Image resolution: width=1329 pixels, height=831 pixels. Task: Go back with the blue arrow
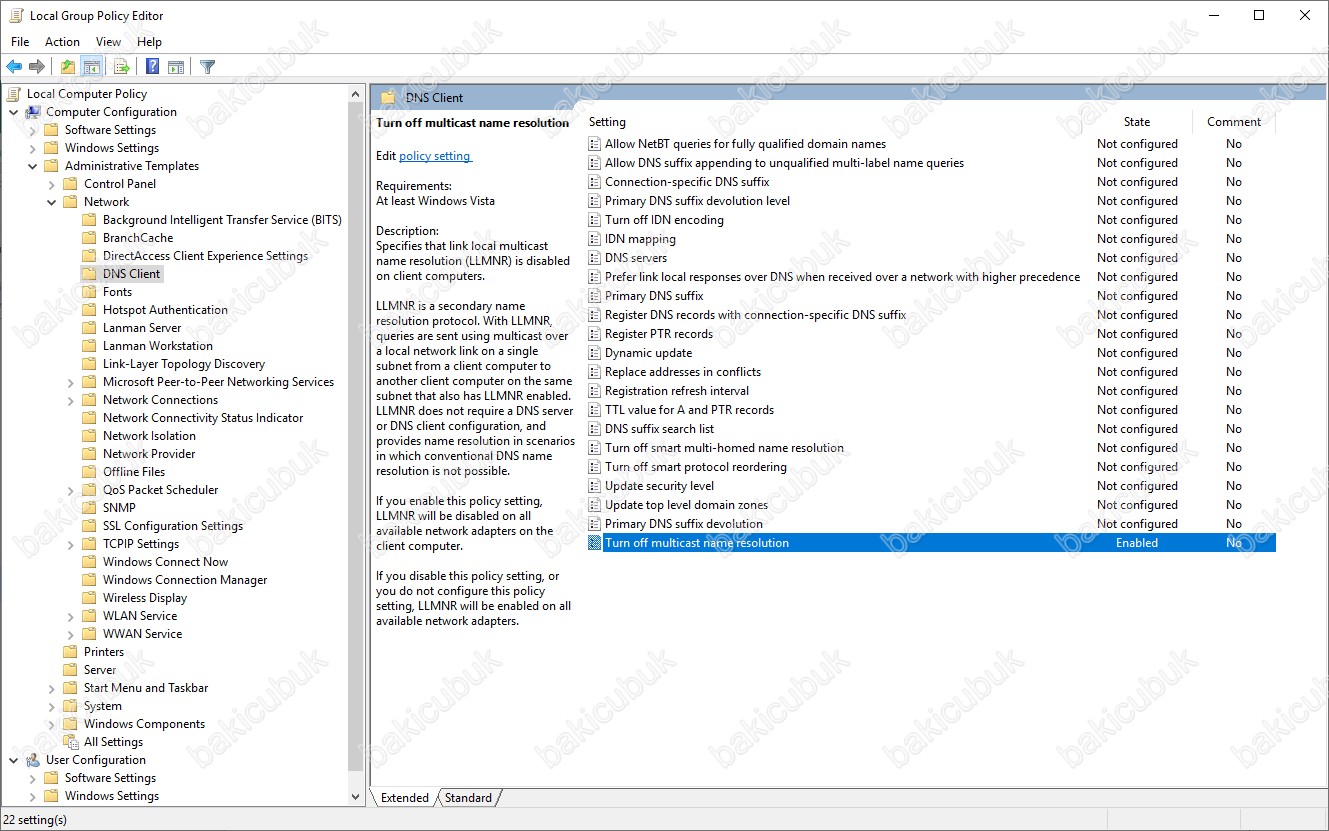[x=14, y=67]
